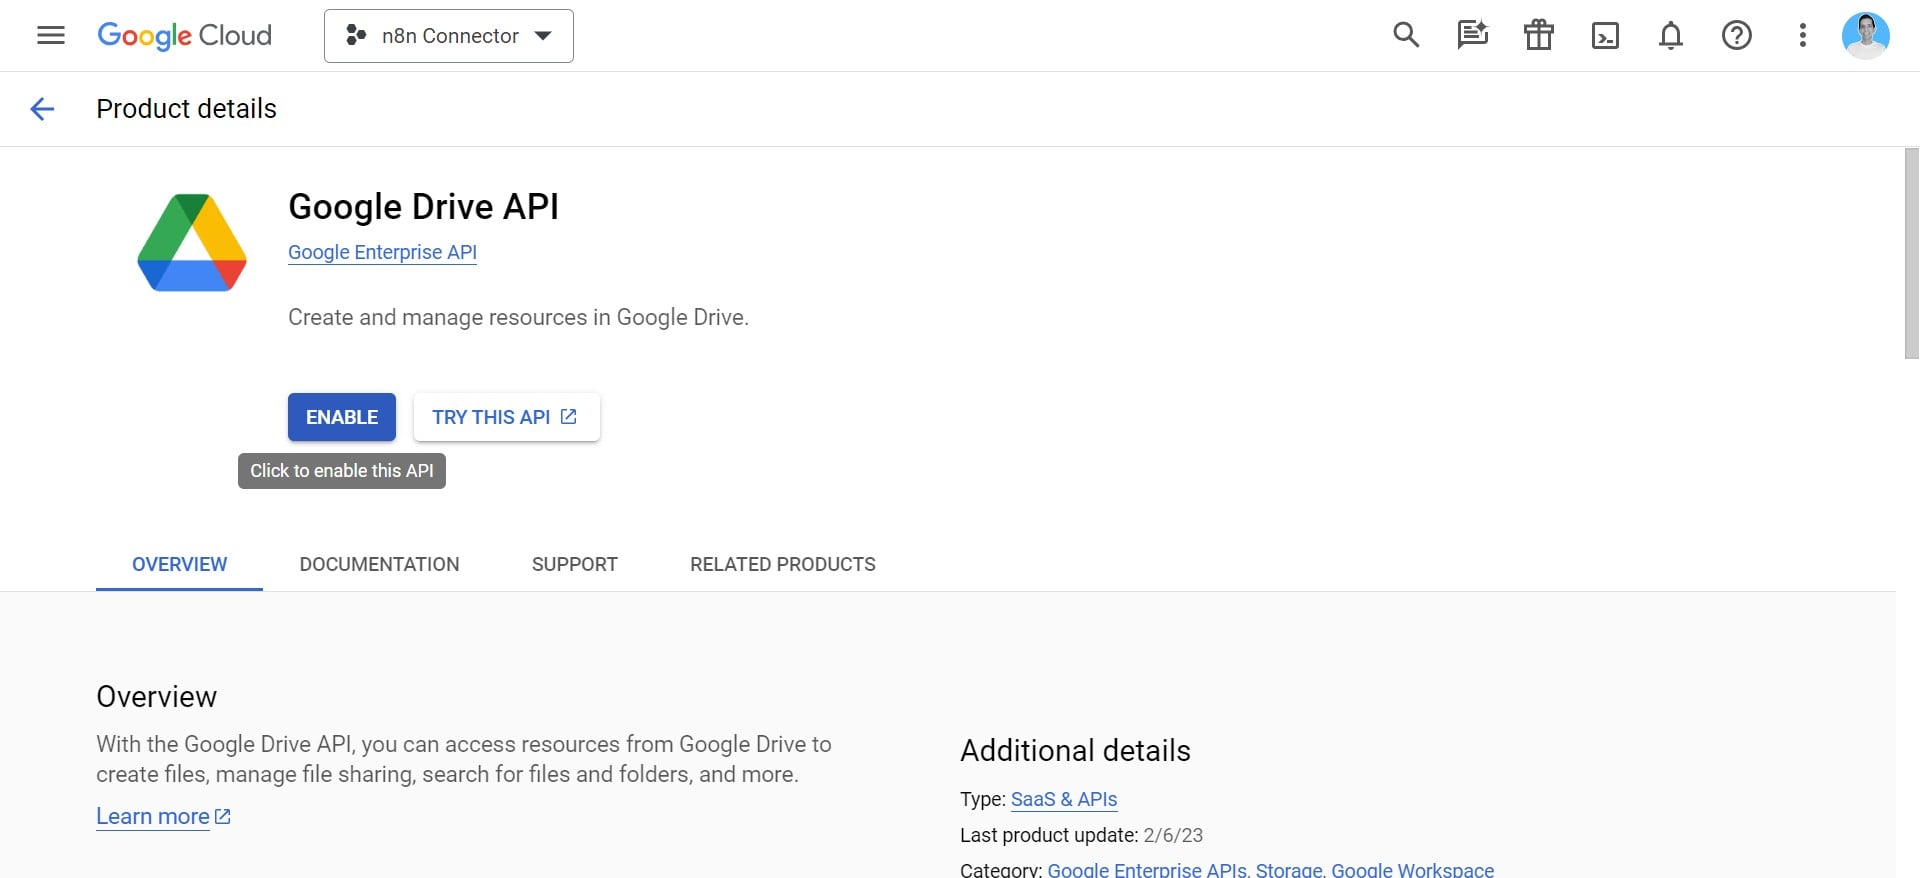Open the three-dot settings menu
Viewport: 1920px width, 878px height.
pyautogui.click(x=1803, y=36)
